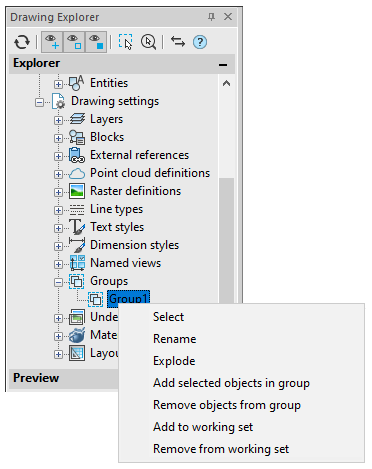Expand the External references node

(x=58, y=156)
